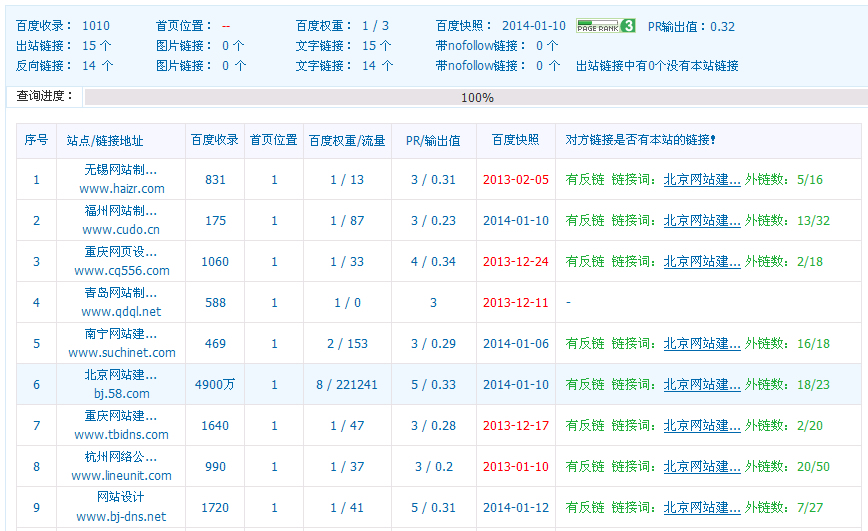The width and height of the screenshot is (868, 531).
Task: Click the outbound link count 7/27
Action: (810, 508)
